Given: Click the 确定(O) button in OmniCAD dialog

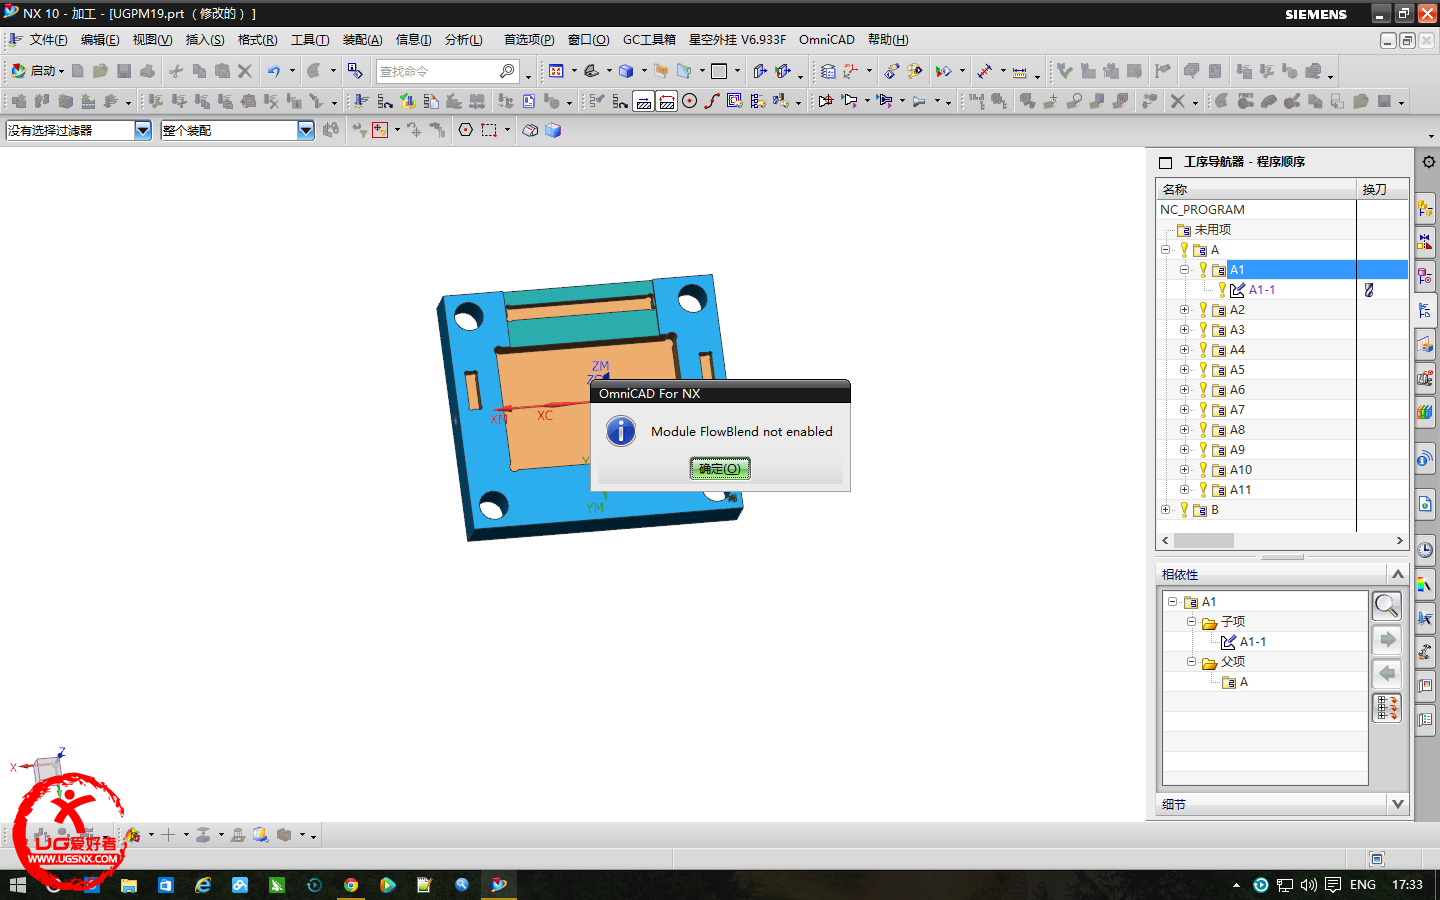Looking at the screenshot, I should (x=720, y=468).
